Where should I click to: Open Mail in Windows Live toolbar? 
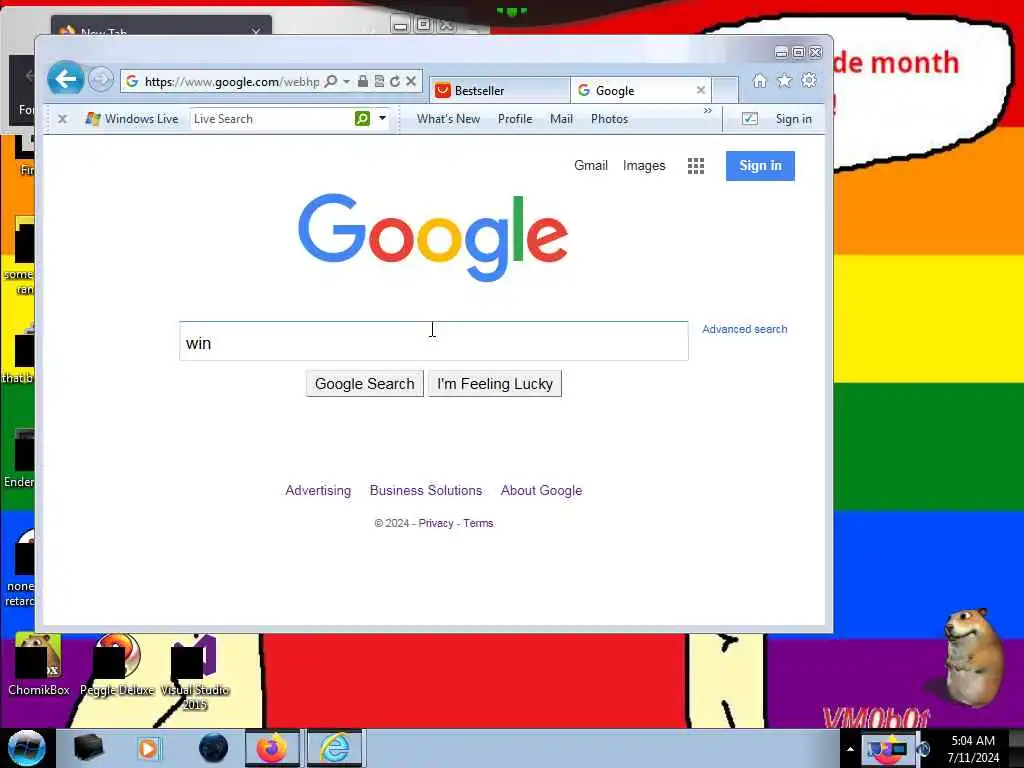[x=562, y=119]
